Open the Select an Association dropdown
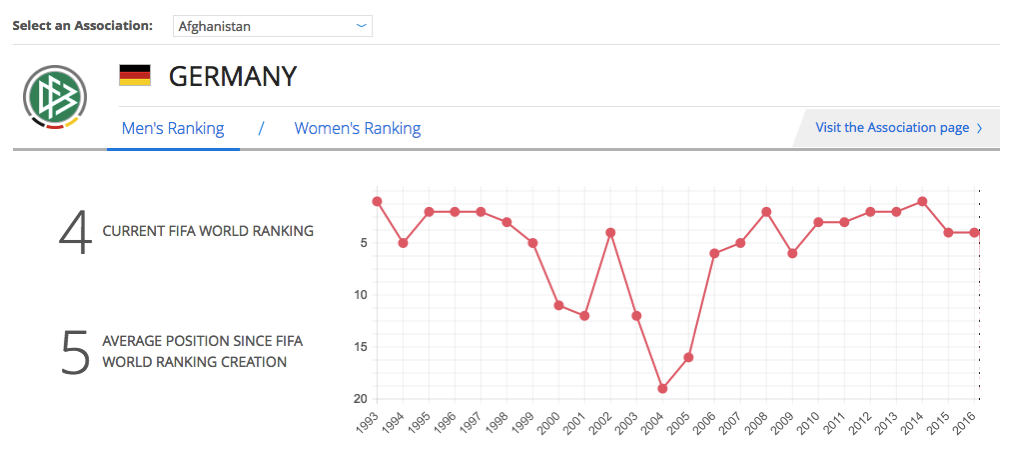Screen dimensions: 1010x454 tap(272, 26)
